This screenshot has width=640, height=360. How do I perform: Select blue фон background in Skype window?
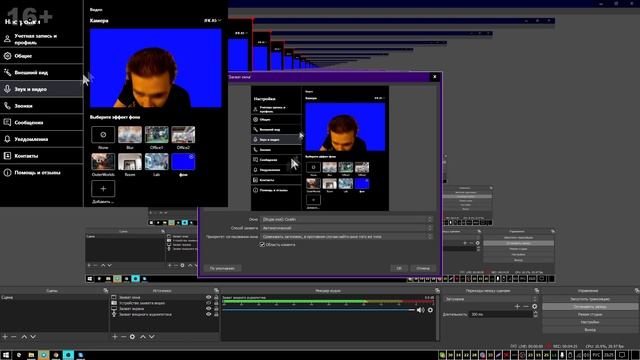point(183,162)
